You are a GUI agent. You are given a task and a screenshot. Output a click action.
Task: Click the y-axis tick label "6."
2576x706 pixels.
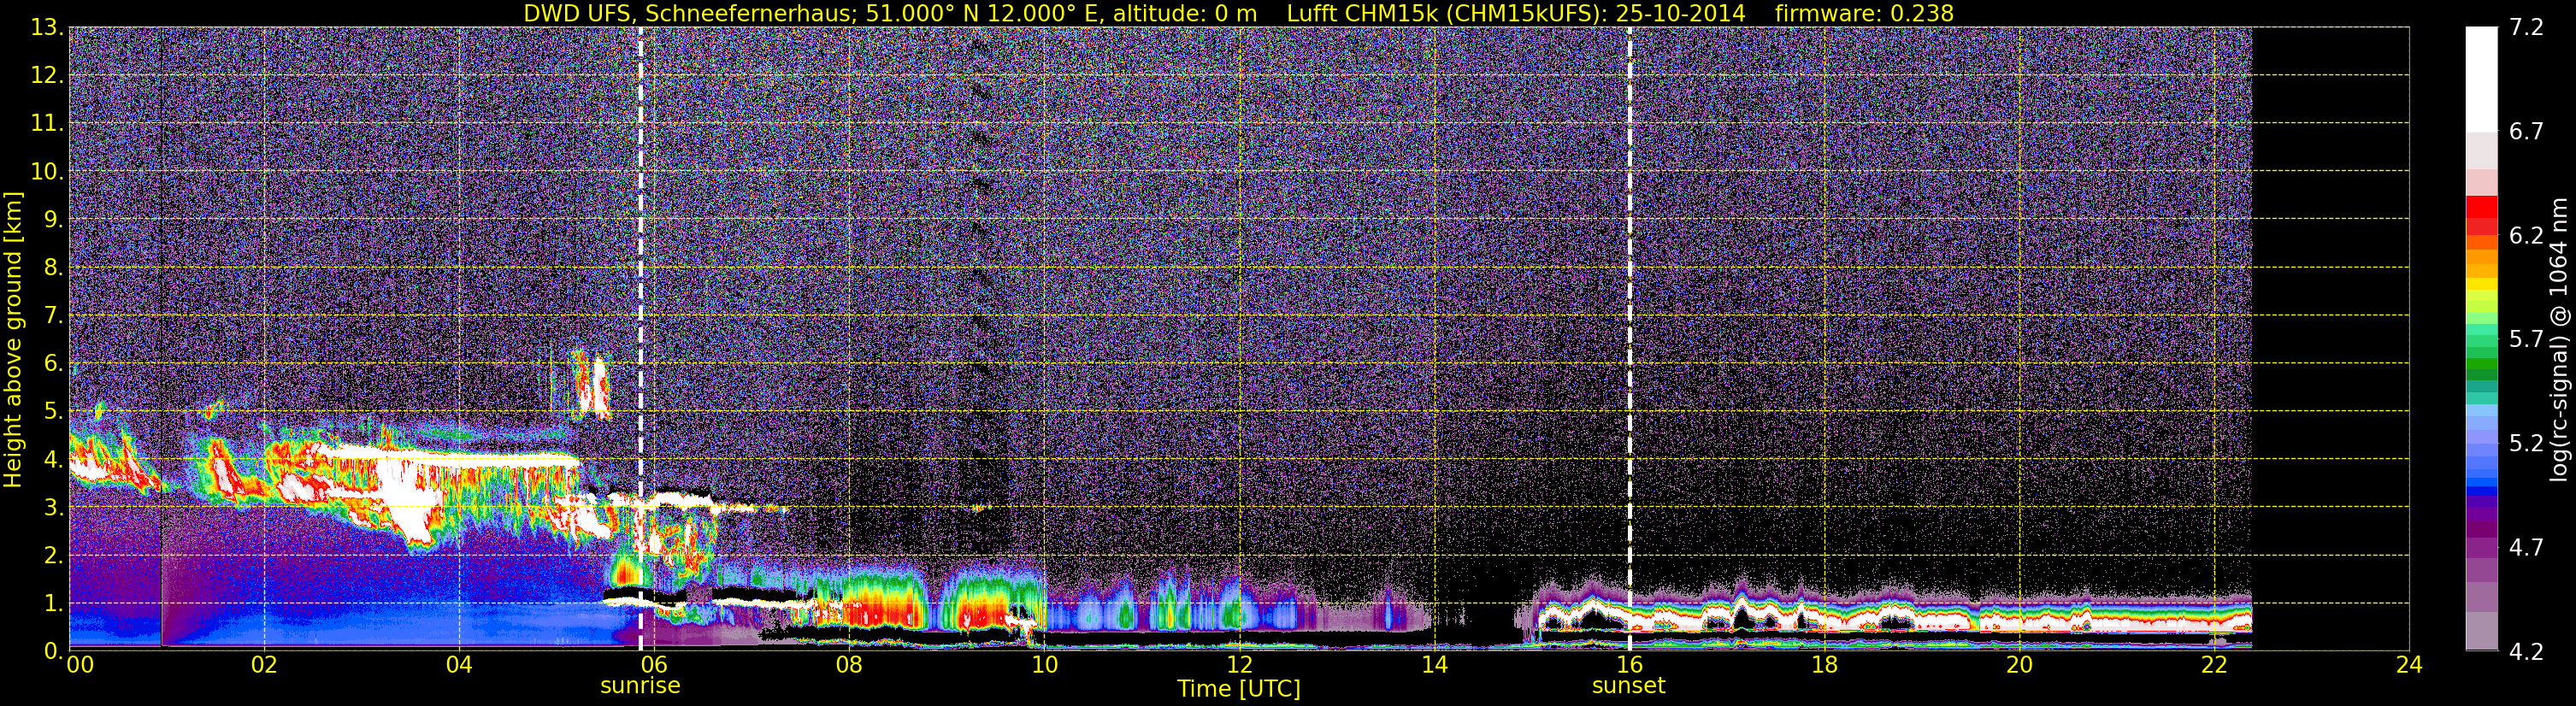tap(53, 363)
